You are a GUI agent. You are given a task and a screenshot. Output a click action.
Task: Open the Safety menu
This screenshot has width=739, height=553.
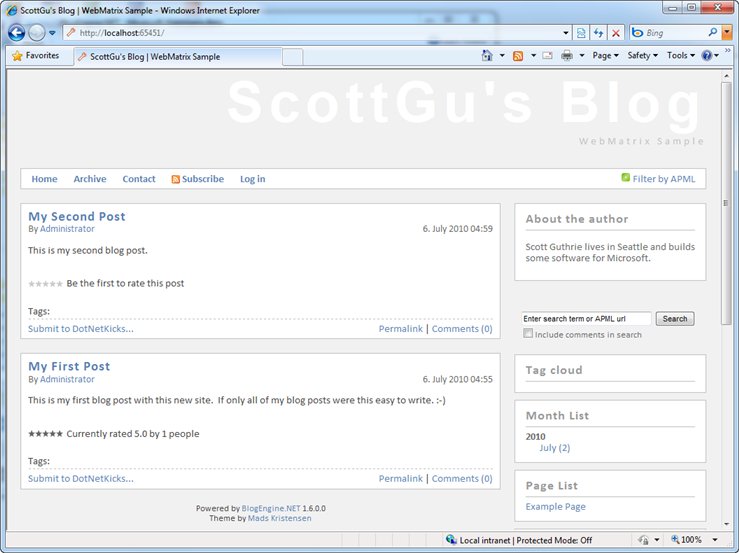pyautogui.click(x=642, y=56)
